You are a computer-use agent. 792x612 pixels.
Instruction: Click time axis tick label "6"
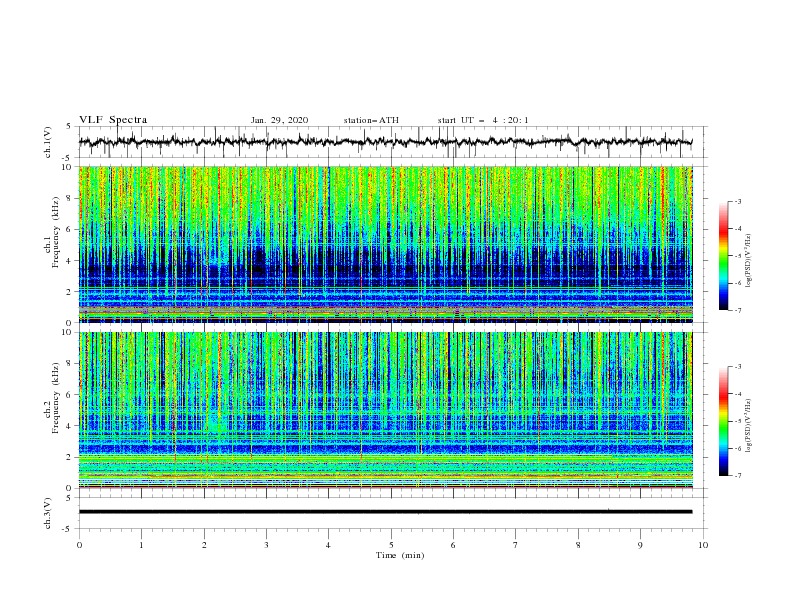(453, 545)
